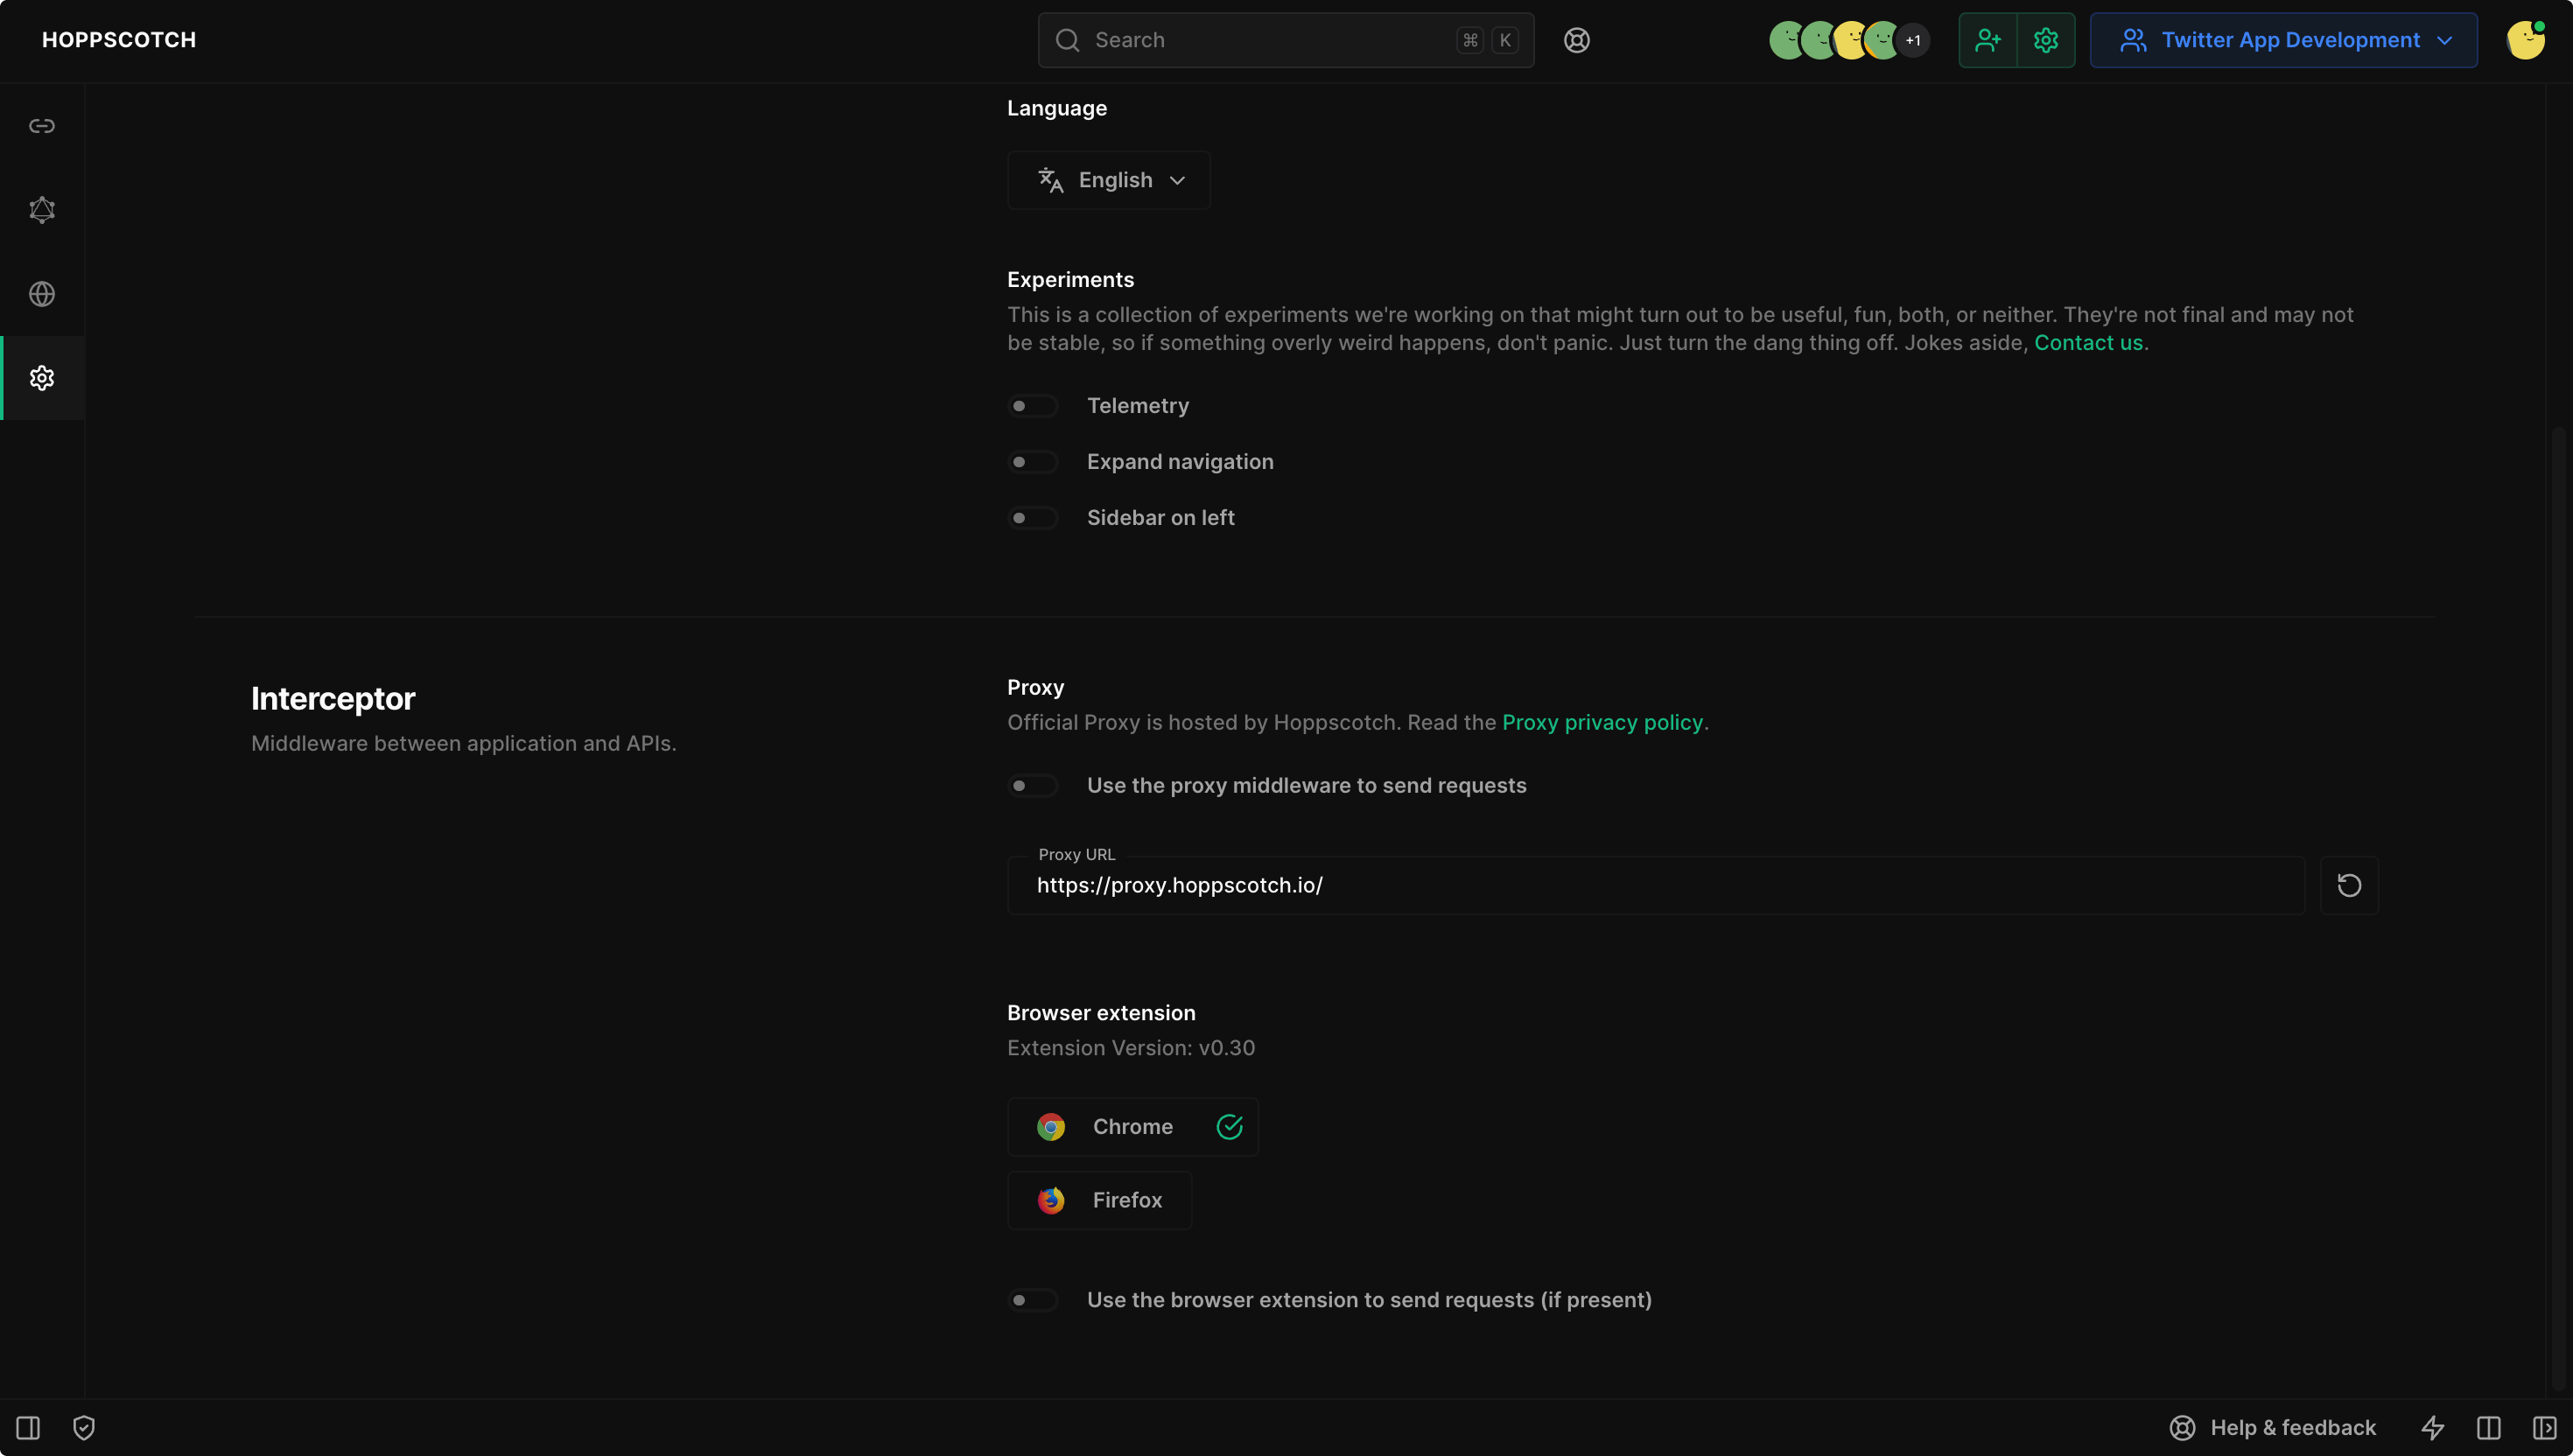Viewport: 2573px width, 1456px height.
Task: Focus the Search input field
Action: (x=1286, y=40)
